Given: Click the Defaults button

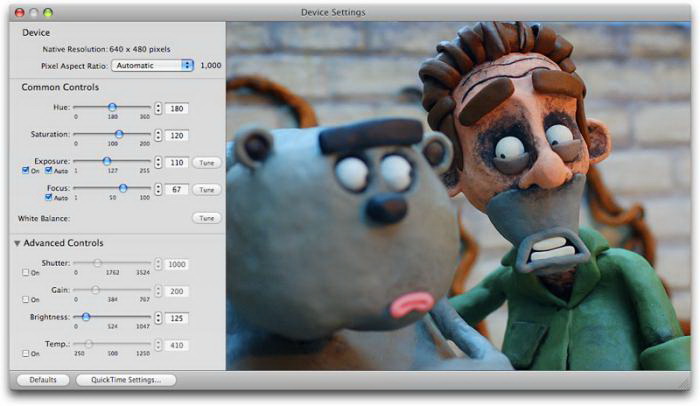Looking at the screenshot, I should pyautogui.click(x=43, y=380).
